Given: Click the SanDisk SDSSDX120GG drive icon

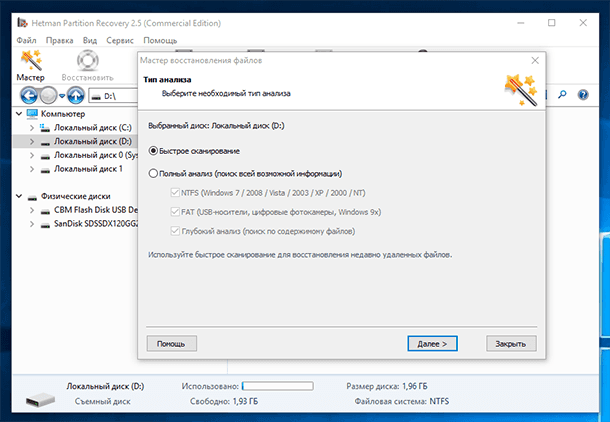Looking at the screenshot, I should click(45, 224).
